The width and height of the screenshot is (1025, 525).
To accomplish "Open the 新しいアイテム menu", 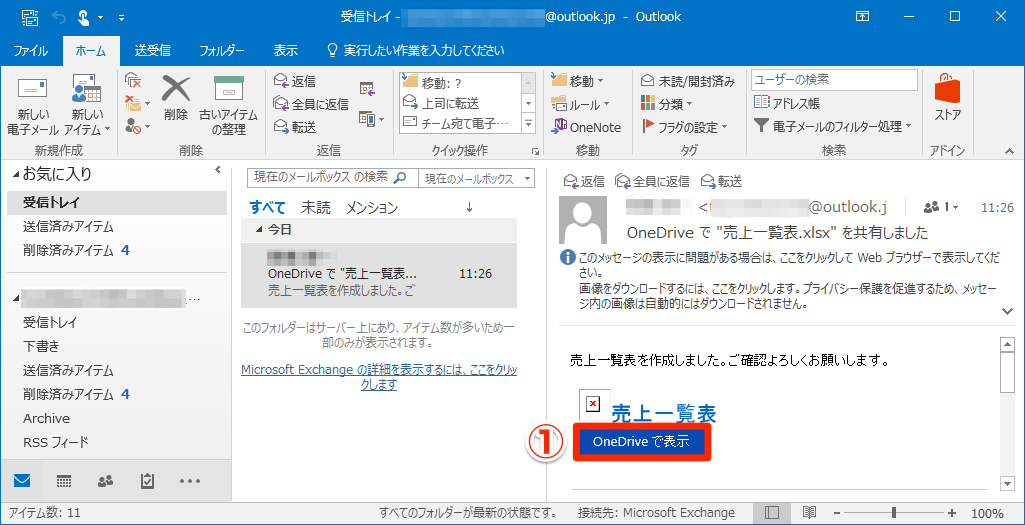I will coord(88,105).
